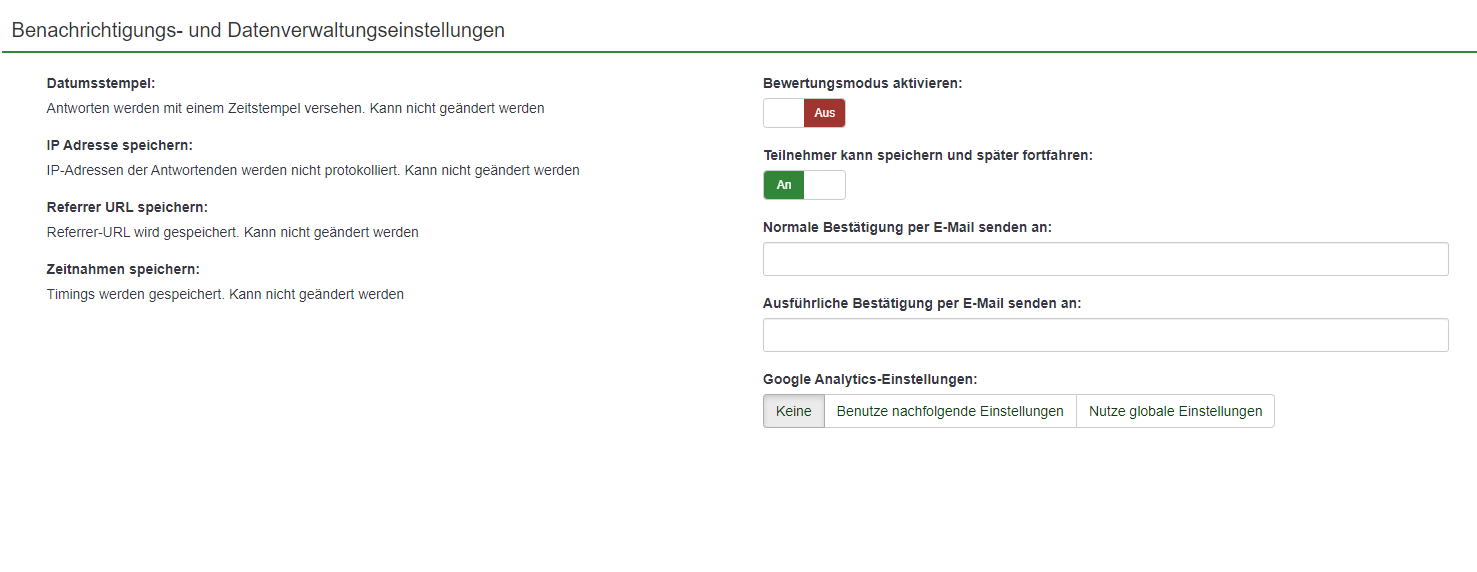The height and width of the screenshot is (572, 1477).
Task: Click the Zeitnahmen speichern label
Action: (123, 269)
